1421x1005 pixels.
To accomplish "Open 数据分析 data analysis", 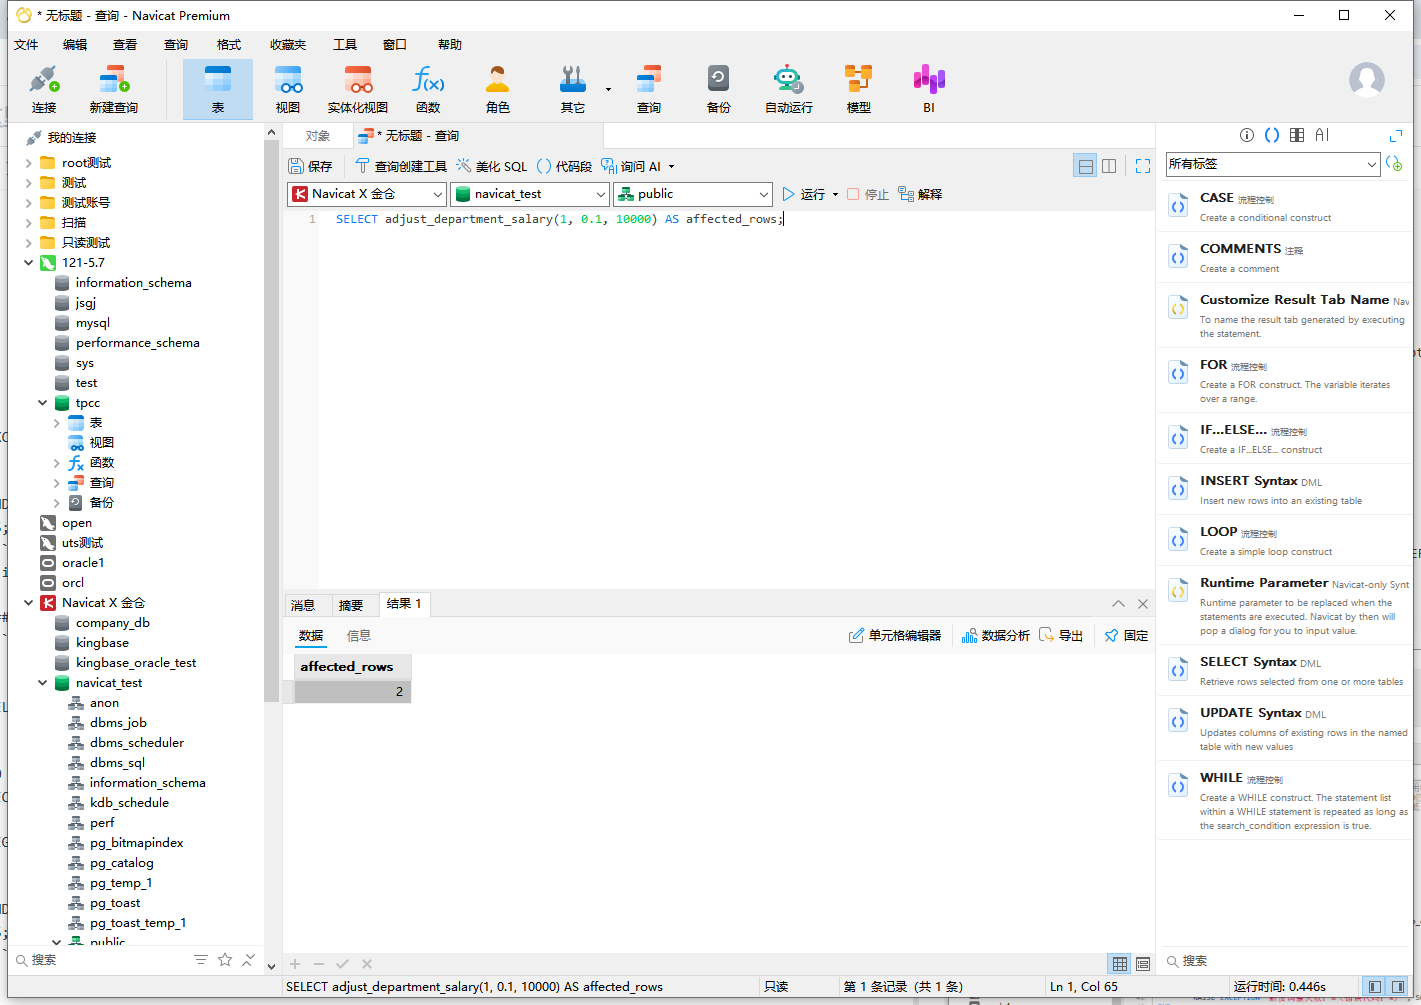I will [x=996, y=635].
